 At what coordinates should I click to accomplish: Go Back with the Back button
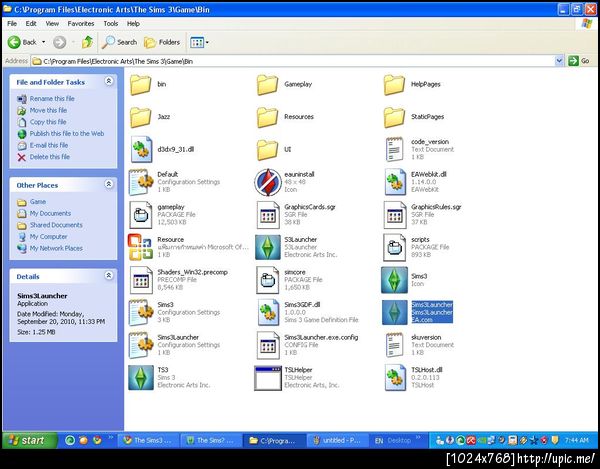(23, 42)
